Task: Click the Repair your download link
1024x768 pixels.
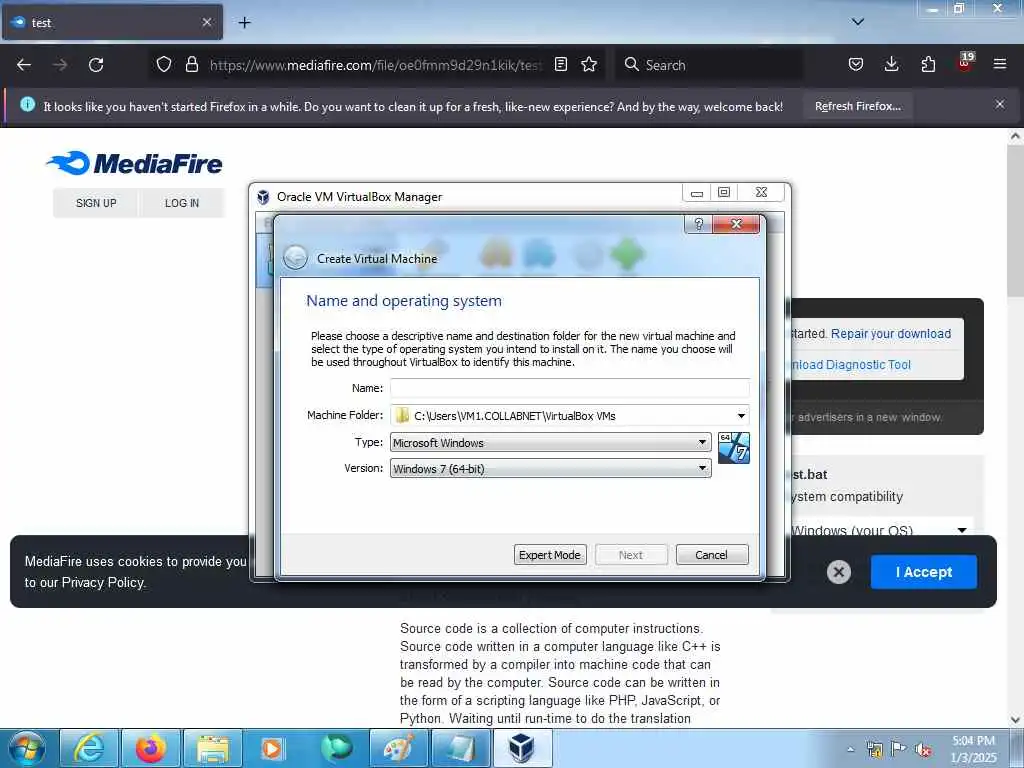Action: (891, 334)
